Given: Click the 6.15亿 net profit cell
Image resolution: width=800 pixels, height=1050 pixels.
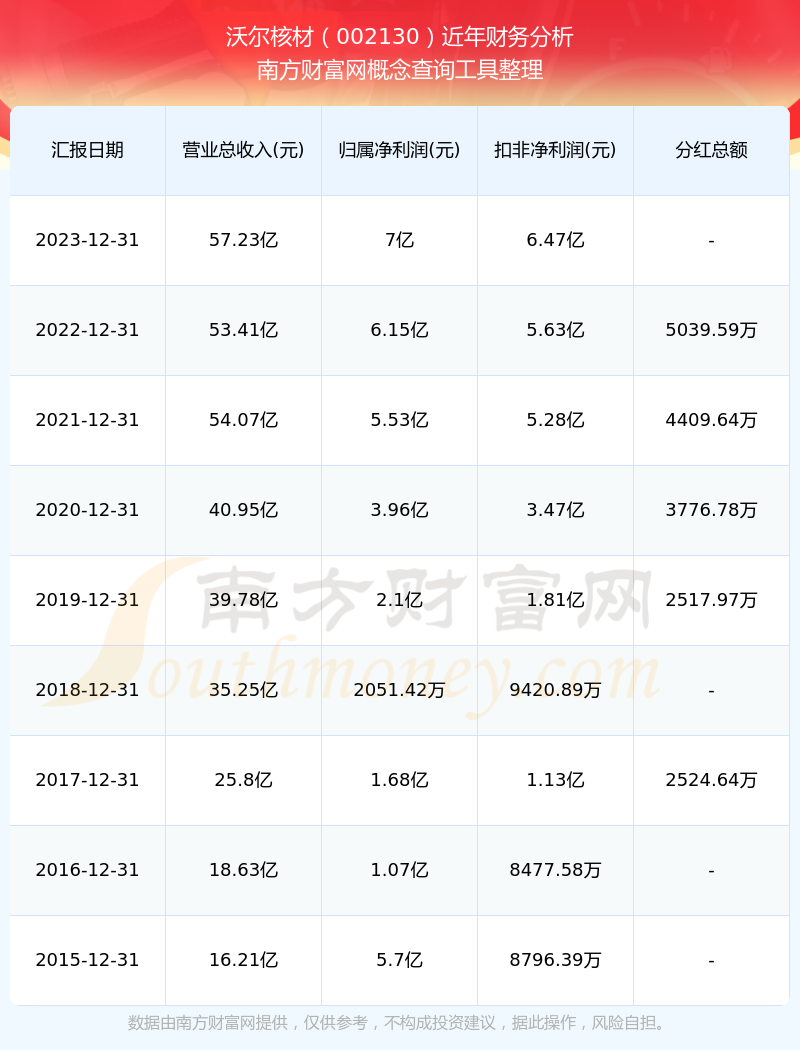Looking at the screenshot, I should [400, 330].
